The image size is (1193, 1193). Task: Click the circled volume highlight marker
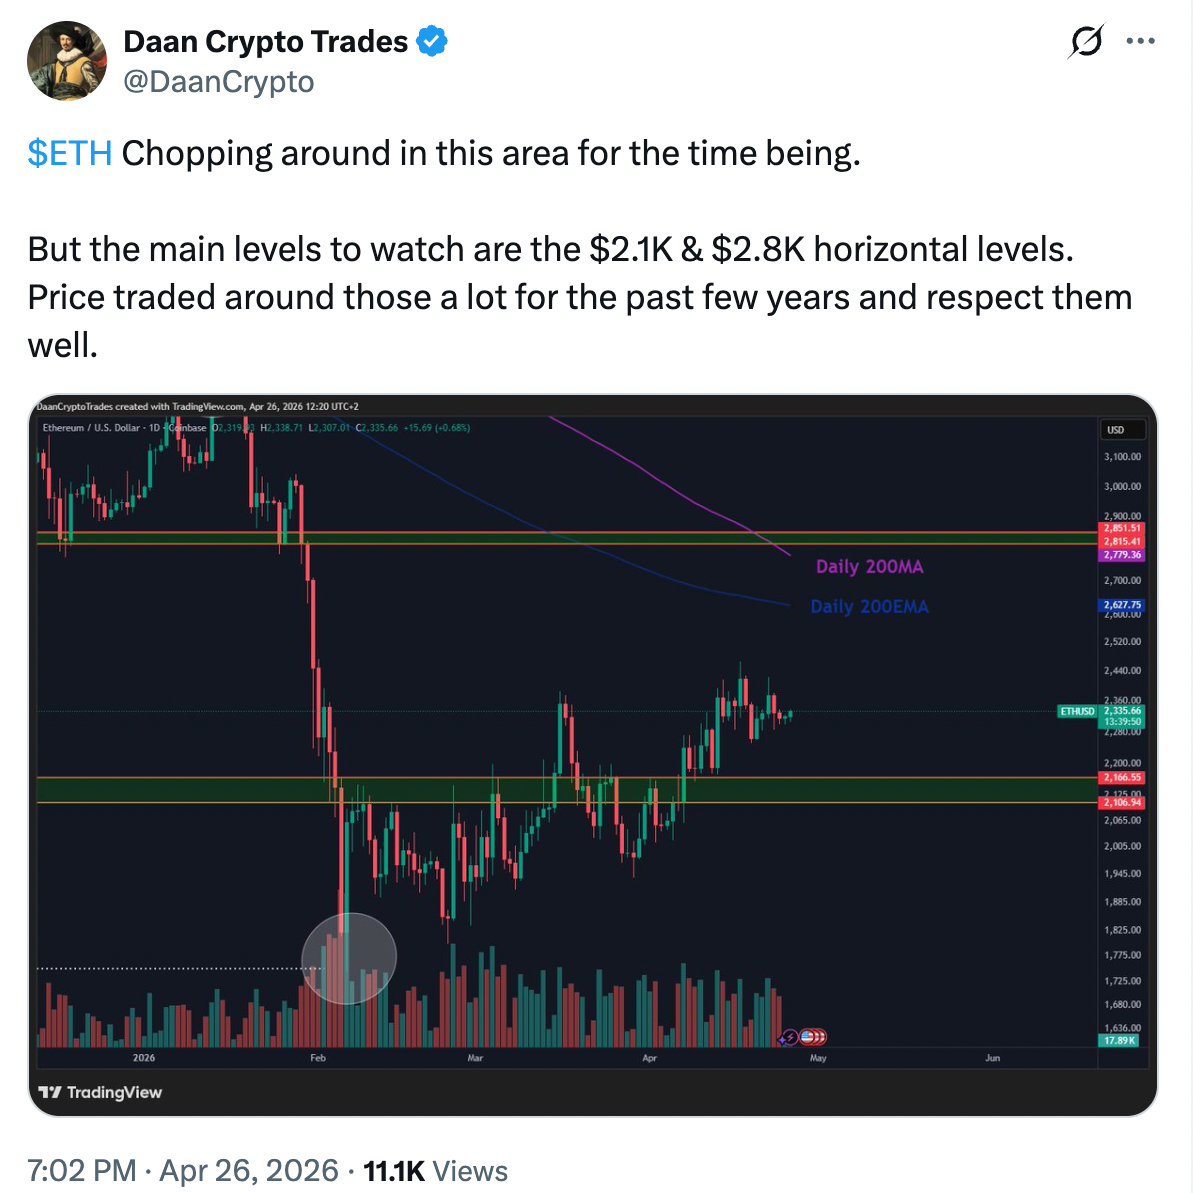(349, 958)
